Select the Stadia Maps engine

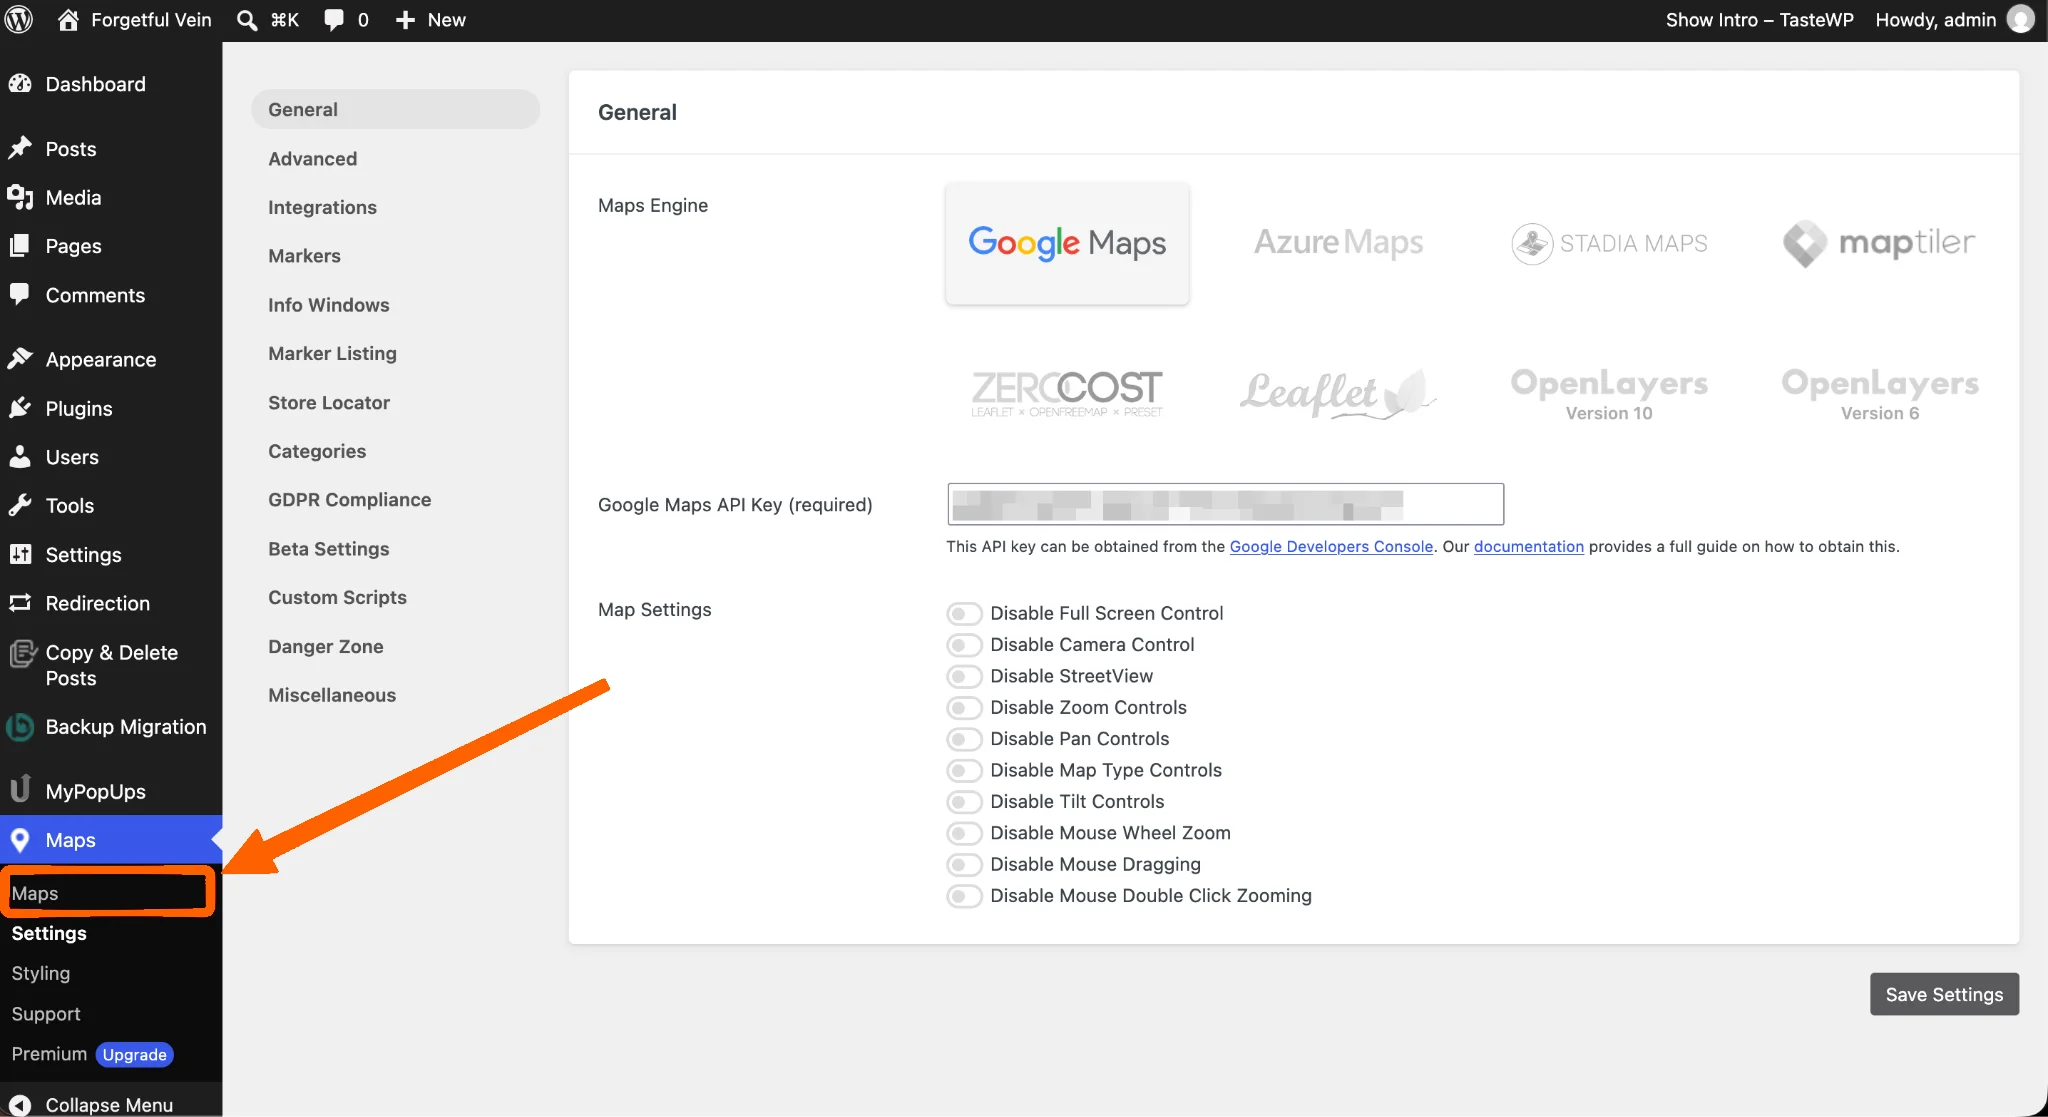[1609, 243]
